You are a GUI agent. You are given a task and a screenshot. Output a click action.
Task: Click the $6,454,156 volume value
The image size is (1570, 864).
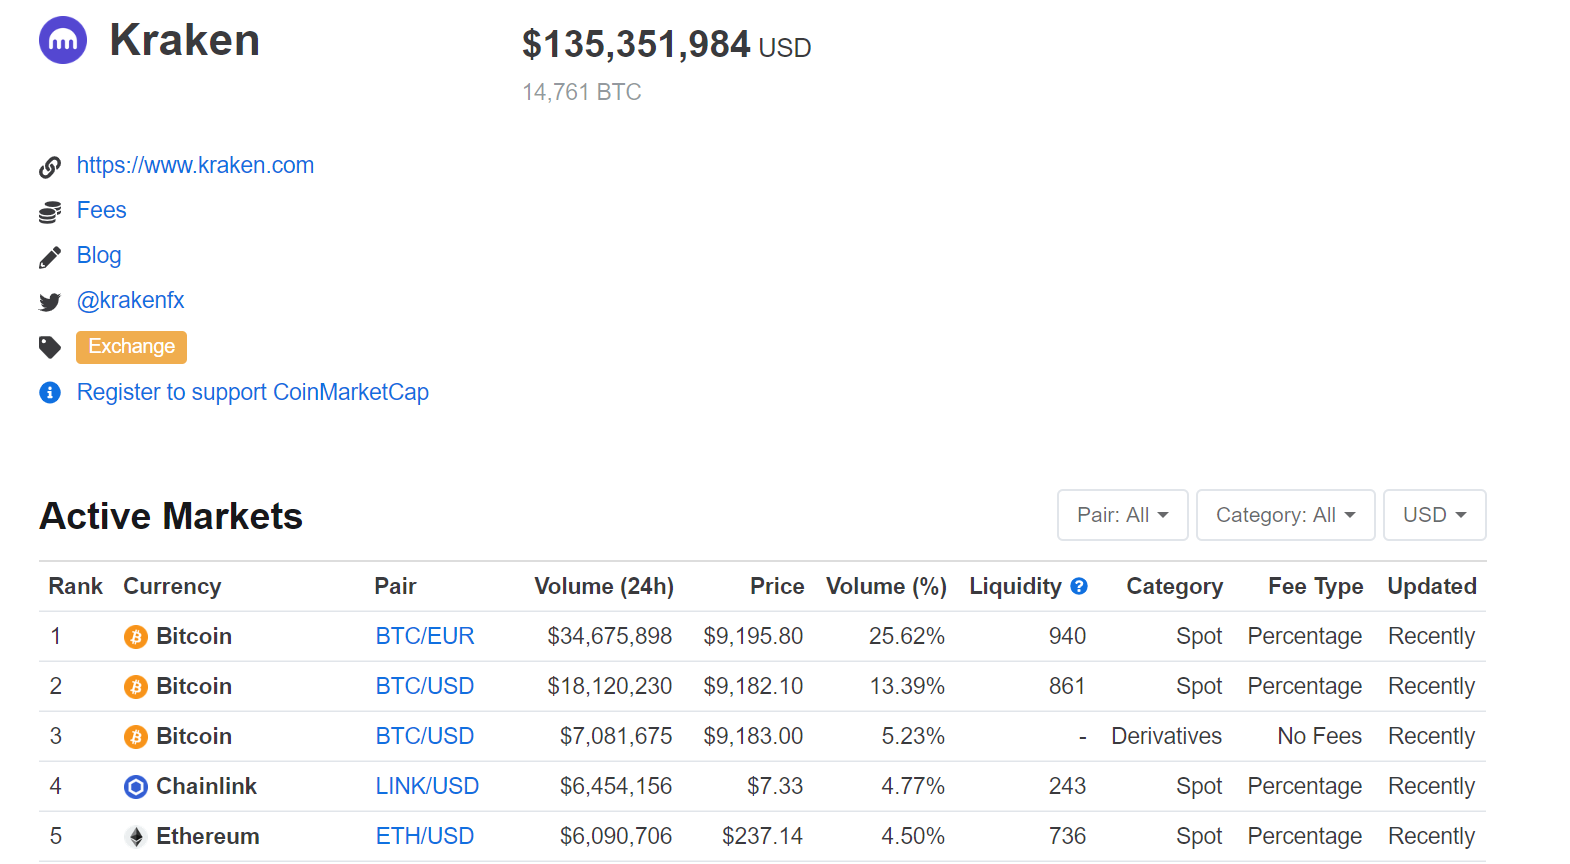[616, 786]
